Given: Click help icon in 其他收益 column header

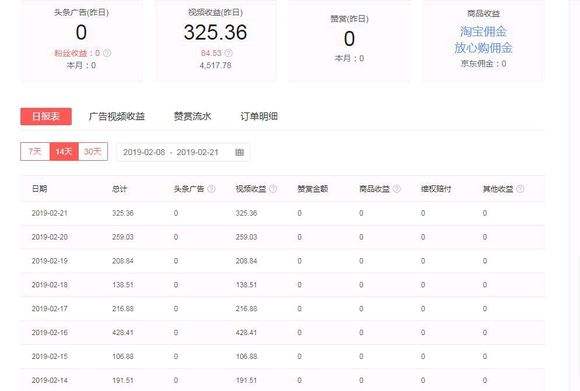Looking at the screenshot, I should pos(520,189).
